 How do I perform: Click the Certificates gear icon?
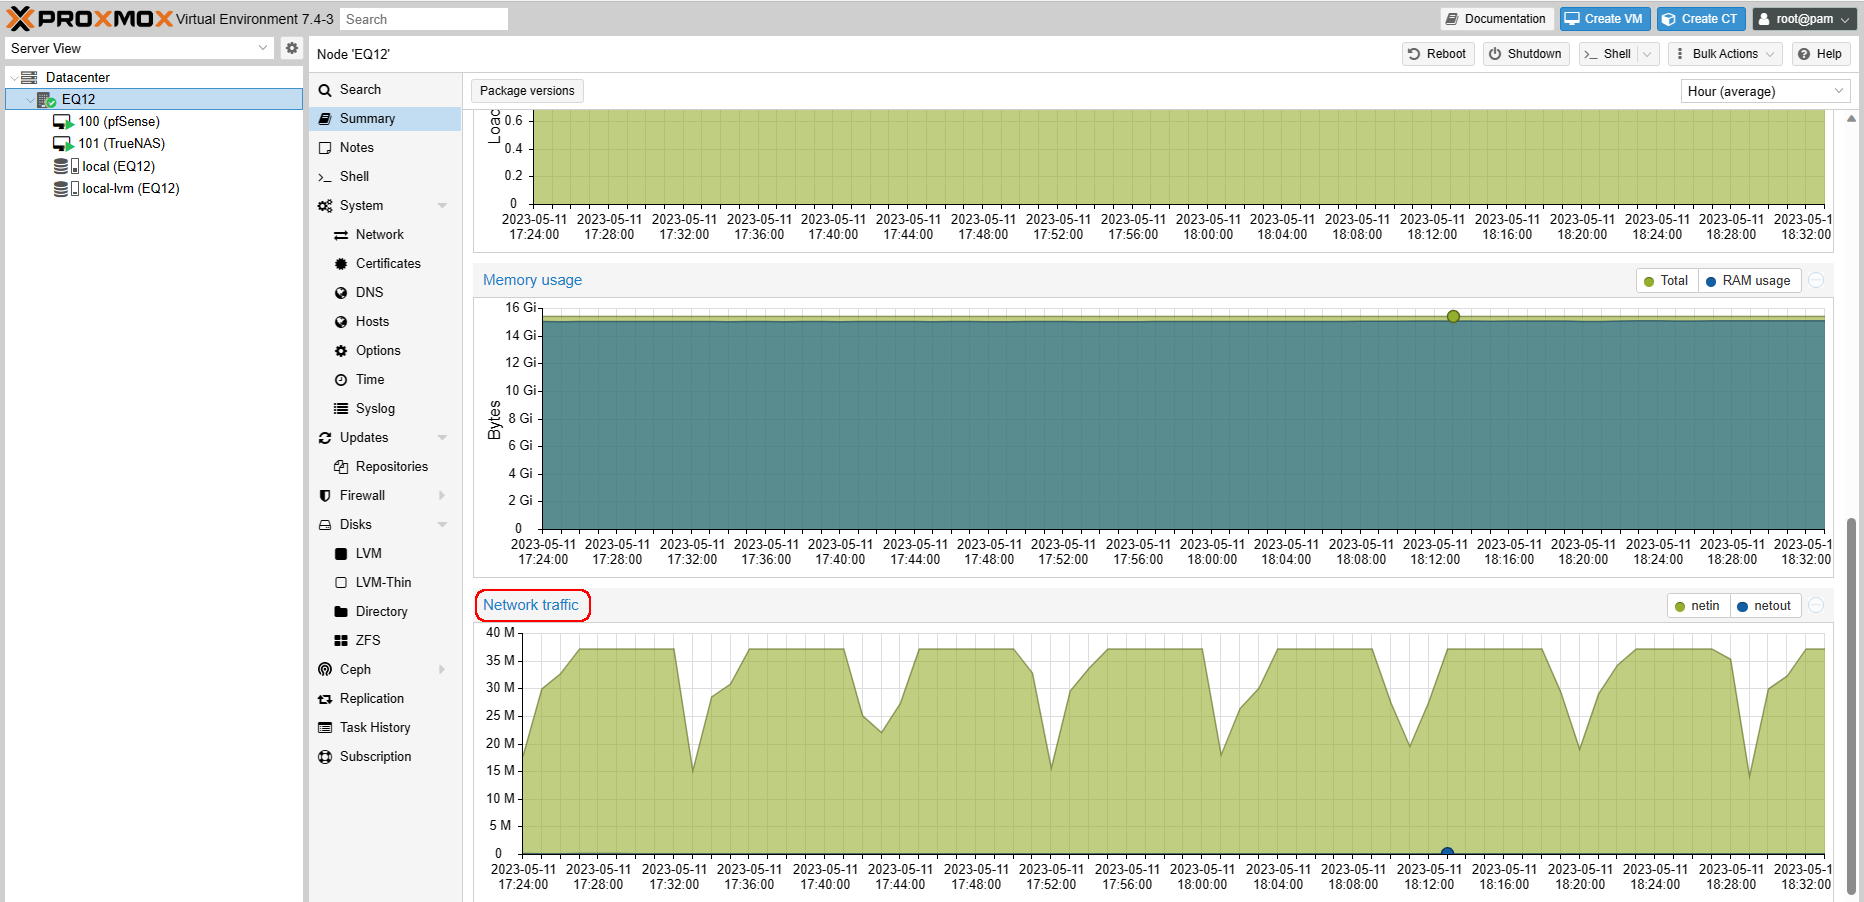point(341,264)
